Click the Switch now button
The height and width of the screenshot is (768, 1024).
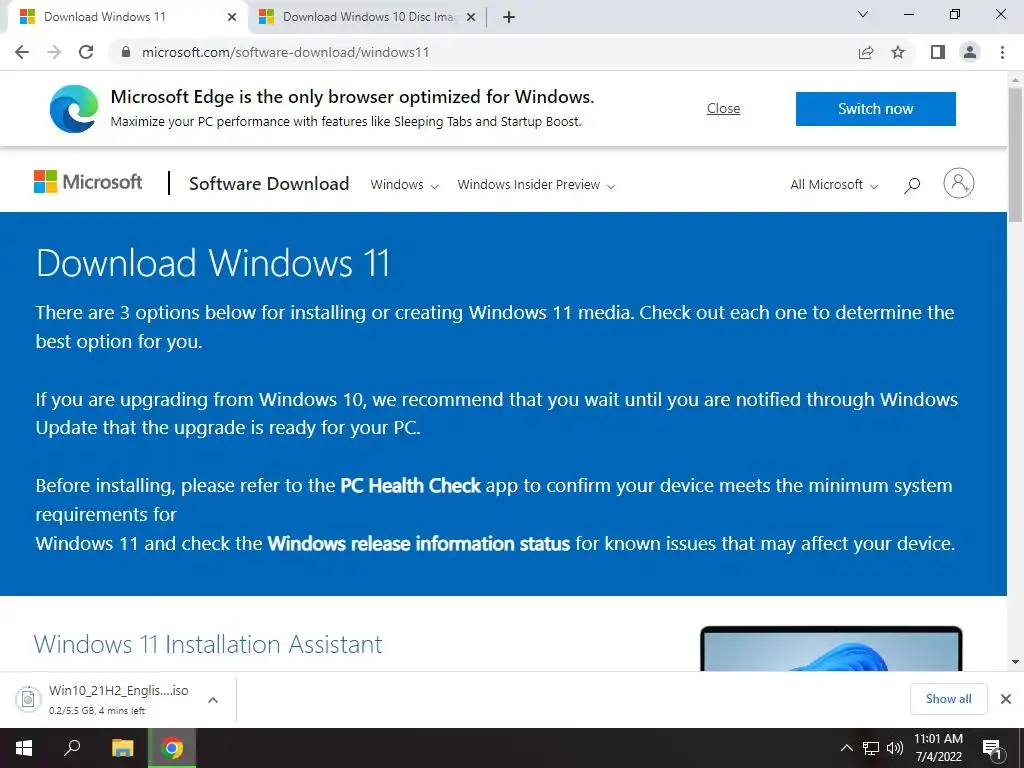pyautogui.click(x=876, y=108)
